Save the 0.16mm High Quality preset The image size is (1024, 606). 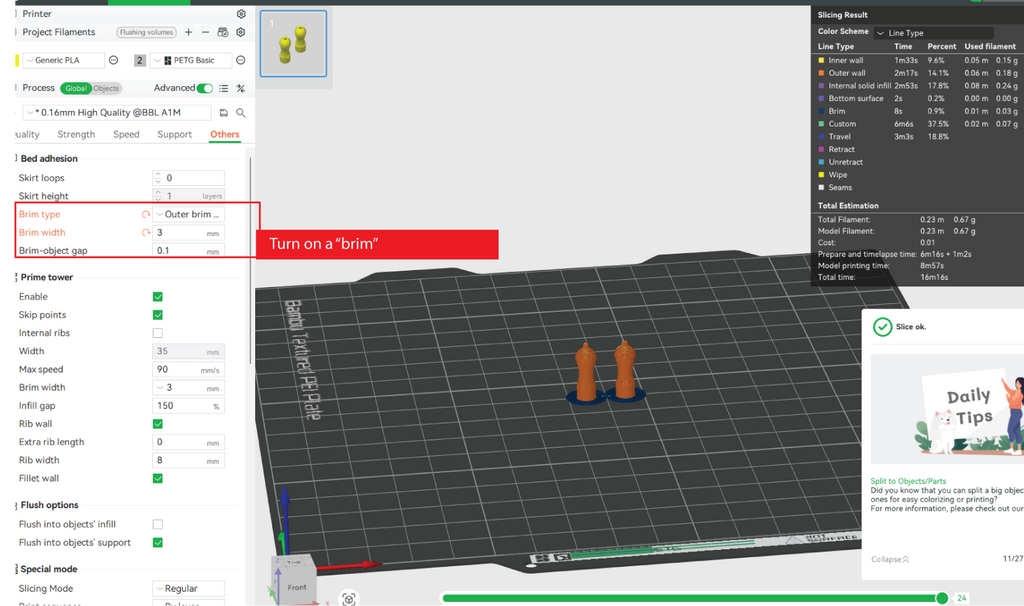click(x=223, y=112)
